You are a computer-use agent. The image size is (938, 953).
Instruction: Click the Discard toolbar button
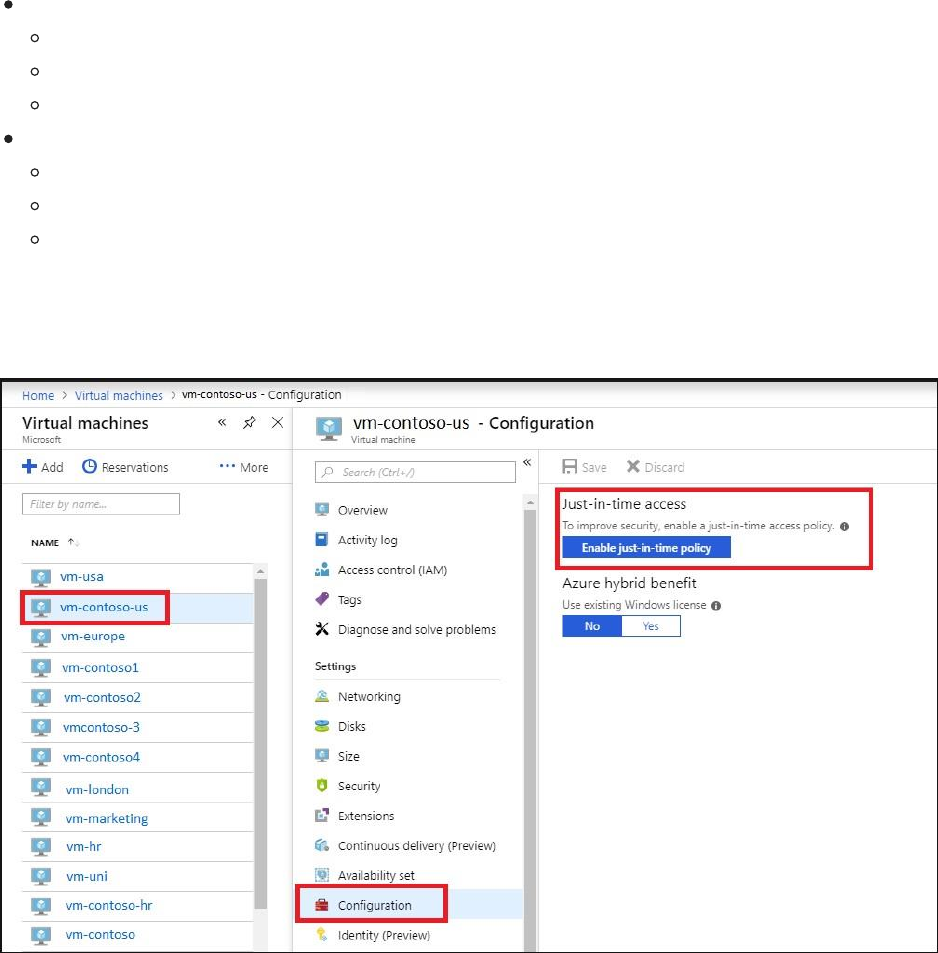655,467
